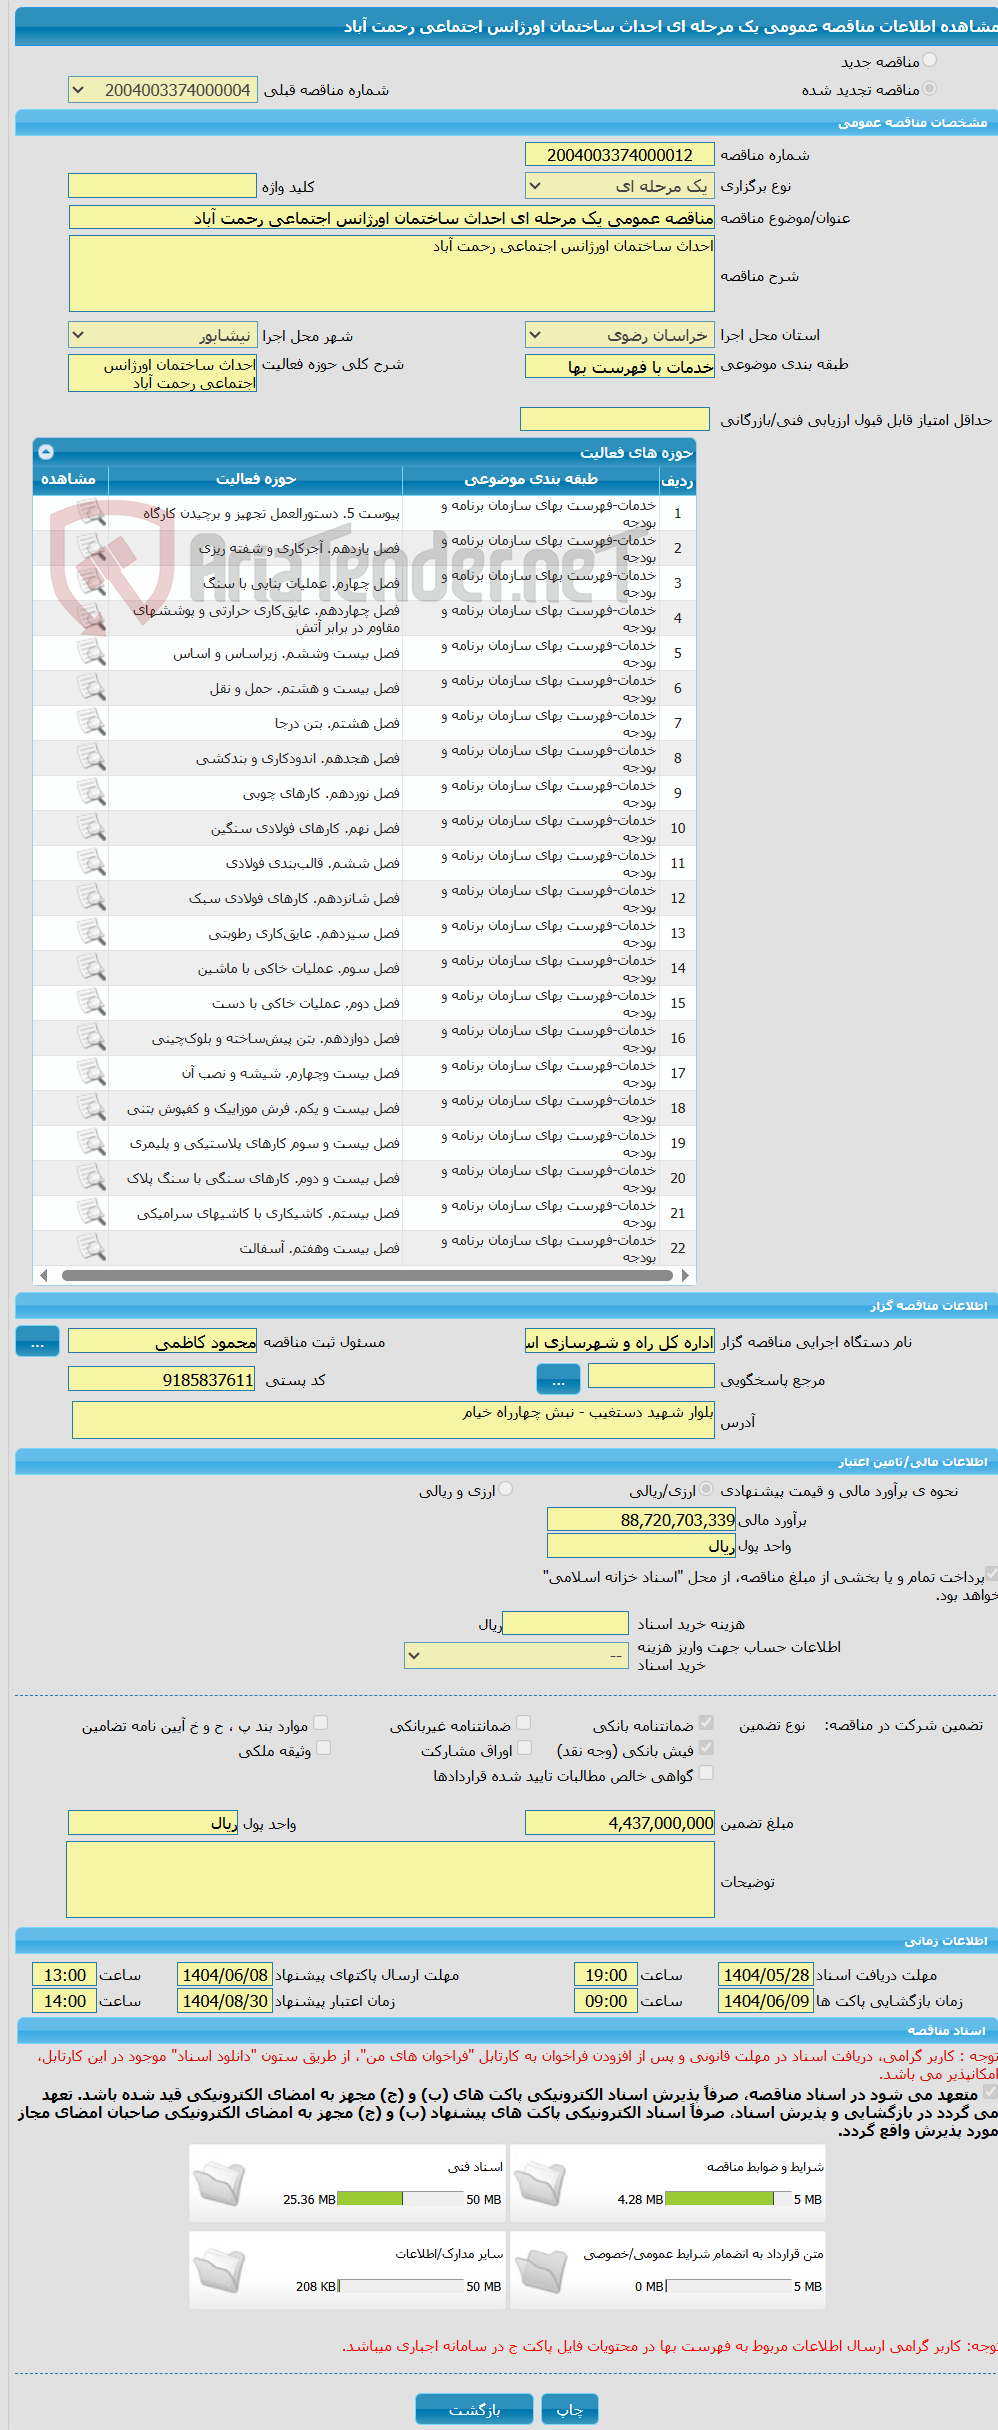
Task: Click the طبقه بندی موضوعی column header
Action: [x=531, y=479]
